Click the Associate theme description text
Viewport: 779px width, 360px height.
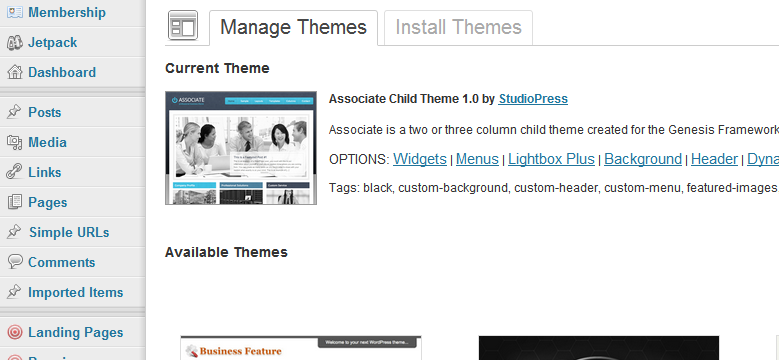[x=553, y=130]
